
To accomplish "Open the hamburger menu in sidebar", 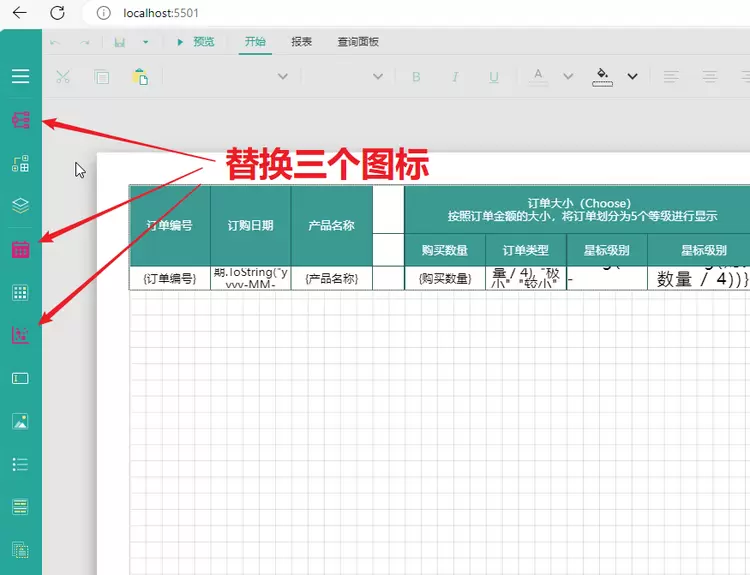I will [x=20, y=76].
